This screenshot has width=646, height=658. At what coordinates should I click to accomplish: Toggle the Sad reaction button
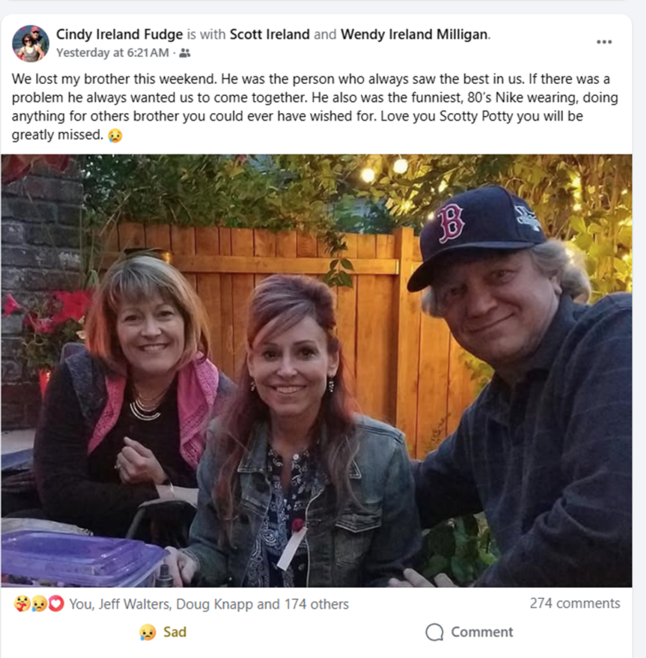(x=162, y=632)
